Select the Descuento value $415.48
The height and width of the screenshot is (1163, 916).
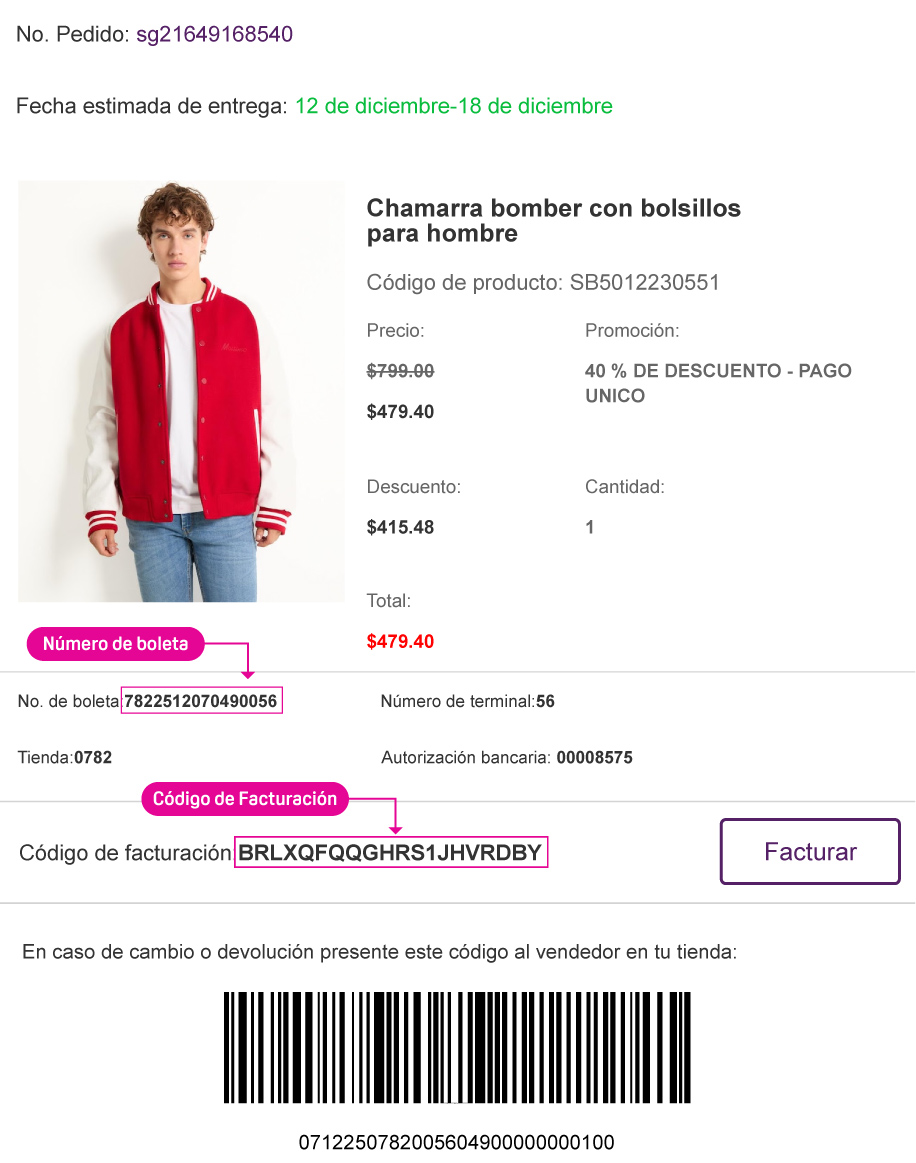400,527
